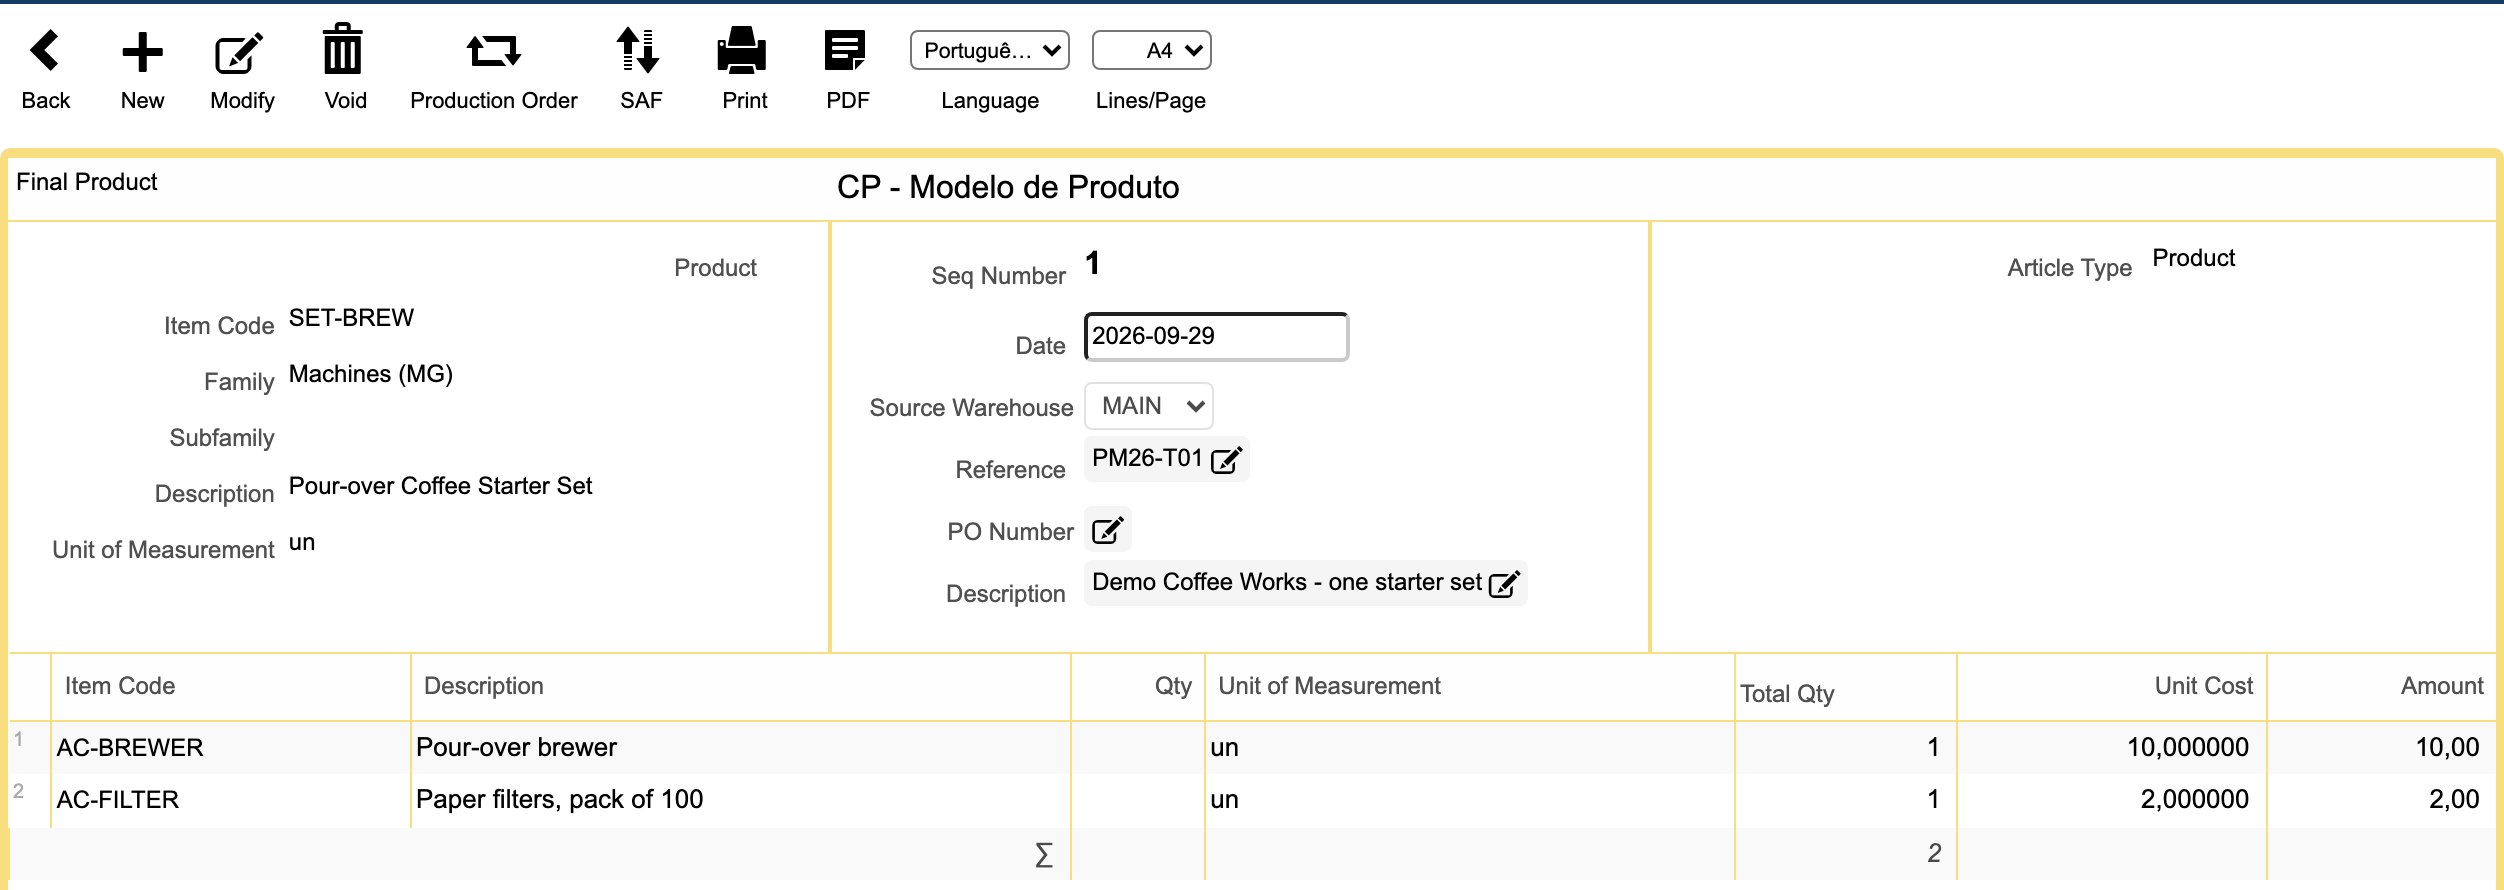This screenshot has width=2504, height=890.
Task: Click the SET-BREW item code value
Action: click(x=351, y=318)
